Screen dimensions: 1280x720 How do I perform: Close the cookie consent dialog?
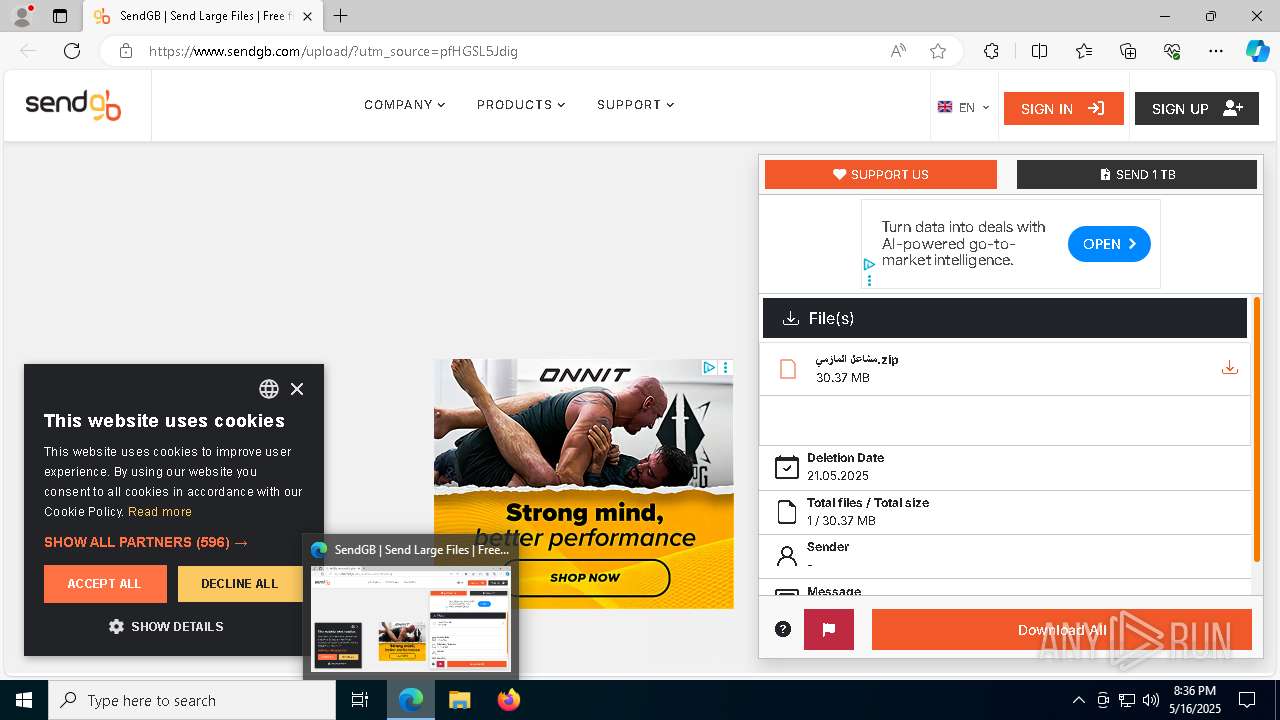(x=297, y=389)
